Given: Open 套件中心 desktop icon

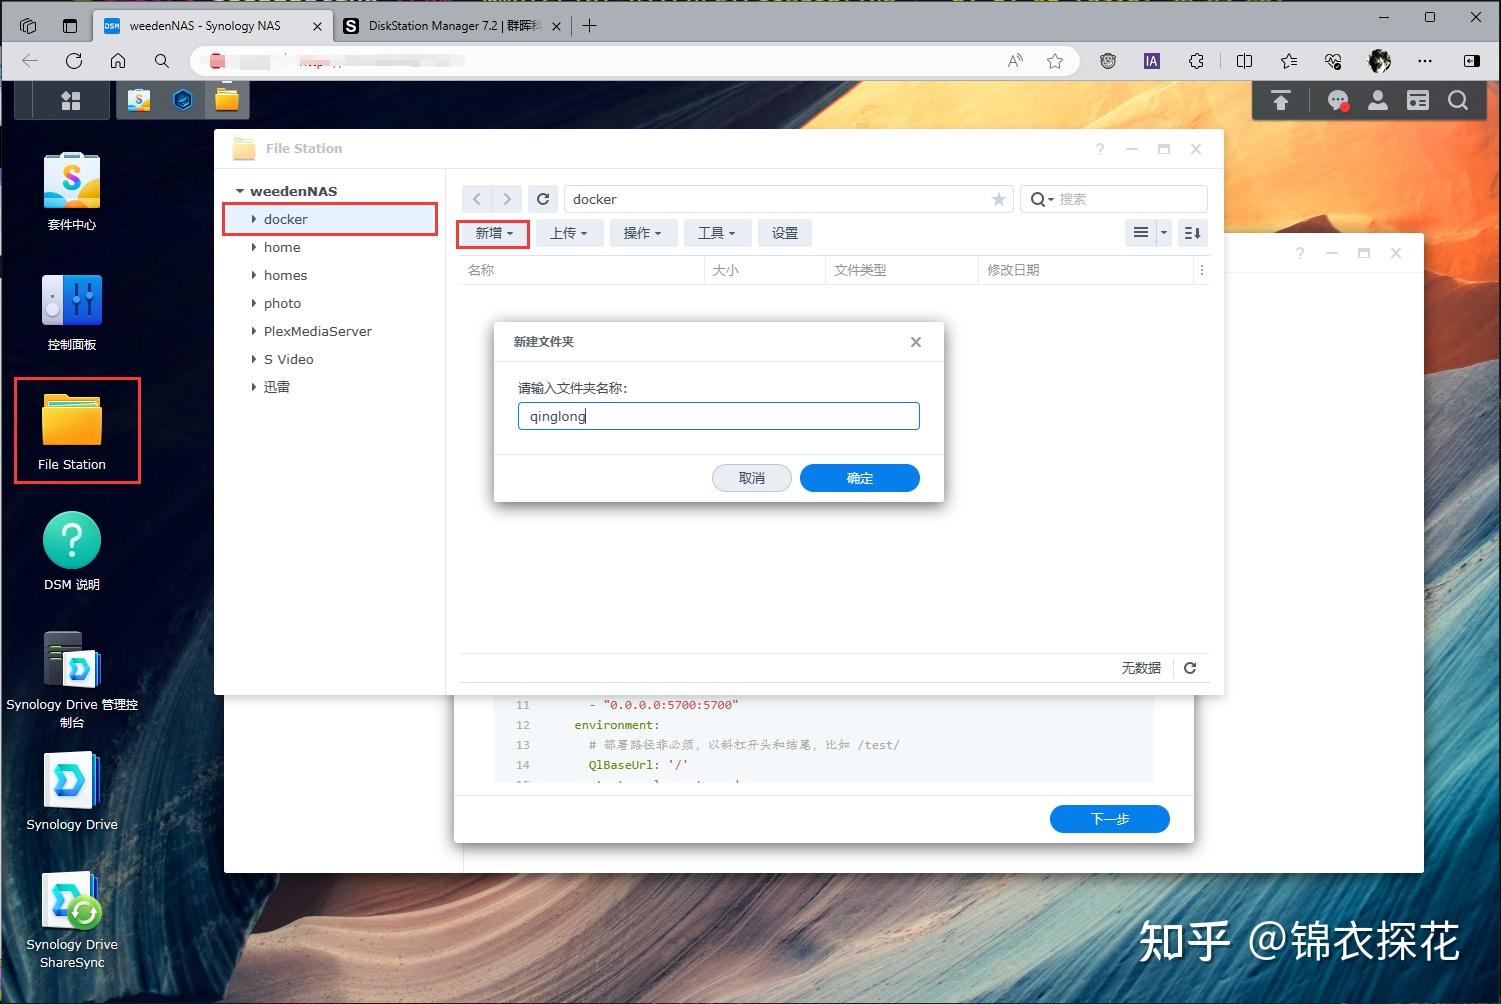Looking at the screenshot, I should [72, 192].
